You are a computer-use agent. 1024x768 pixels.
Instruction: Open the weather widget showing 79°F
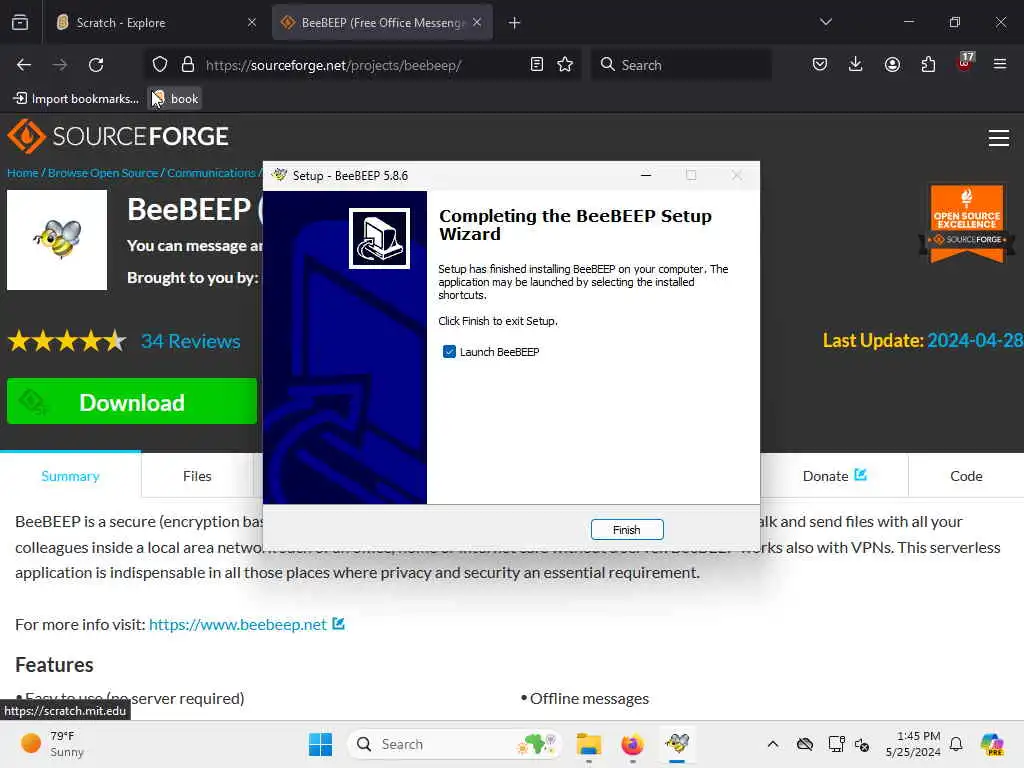pos(52,744)
